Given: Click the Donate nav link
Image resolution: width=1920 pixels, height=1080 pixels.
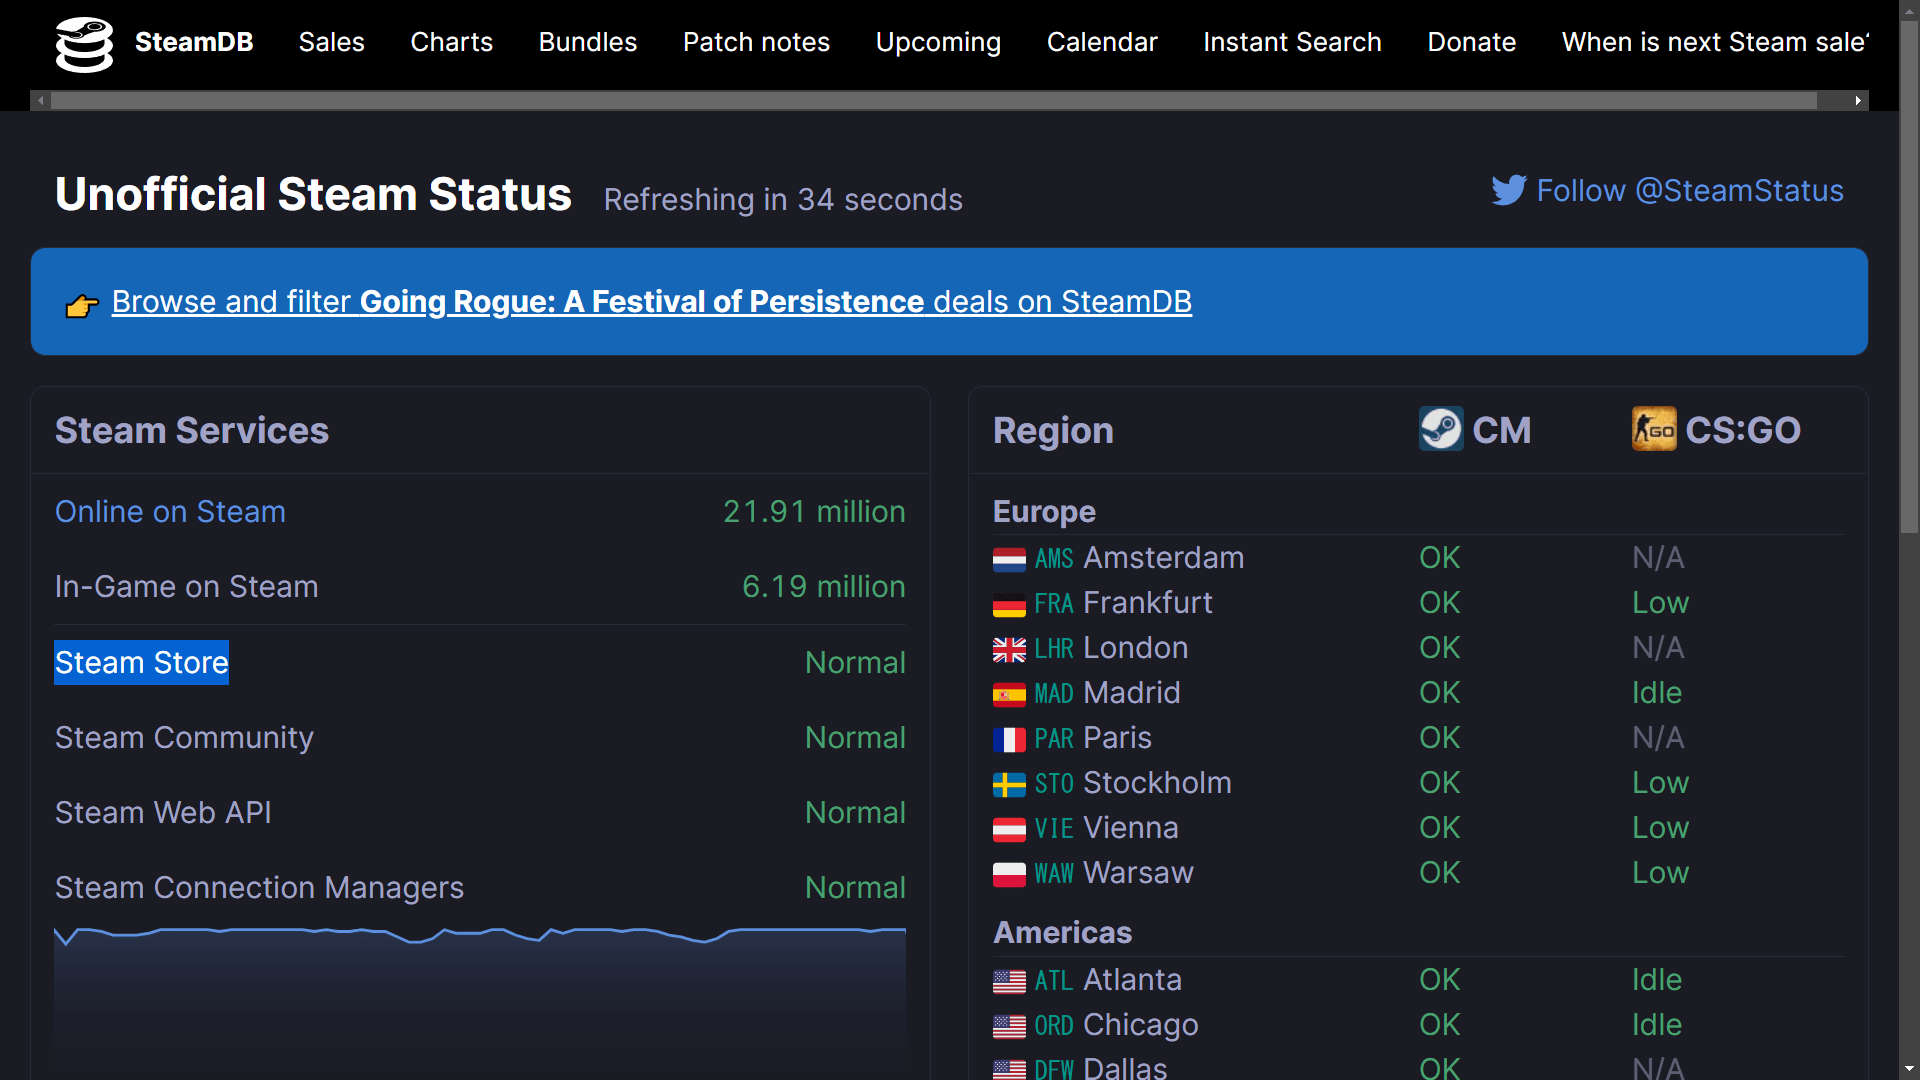Looking at the screenshot, I should click(1471, 42).
